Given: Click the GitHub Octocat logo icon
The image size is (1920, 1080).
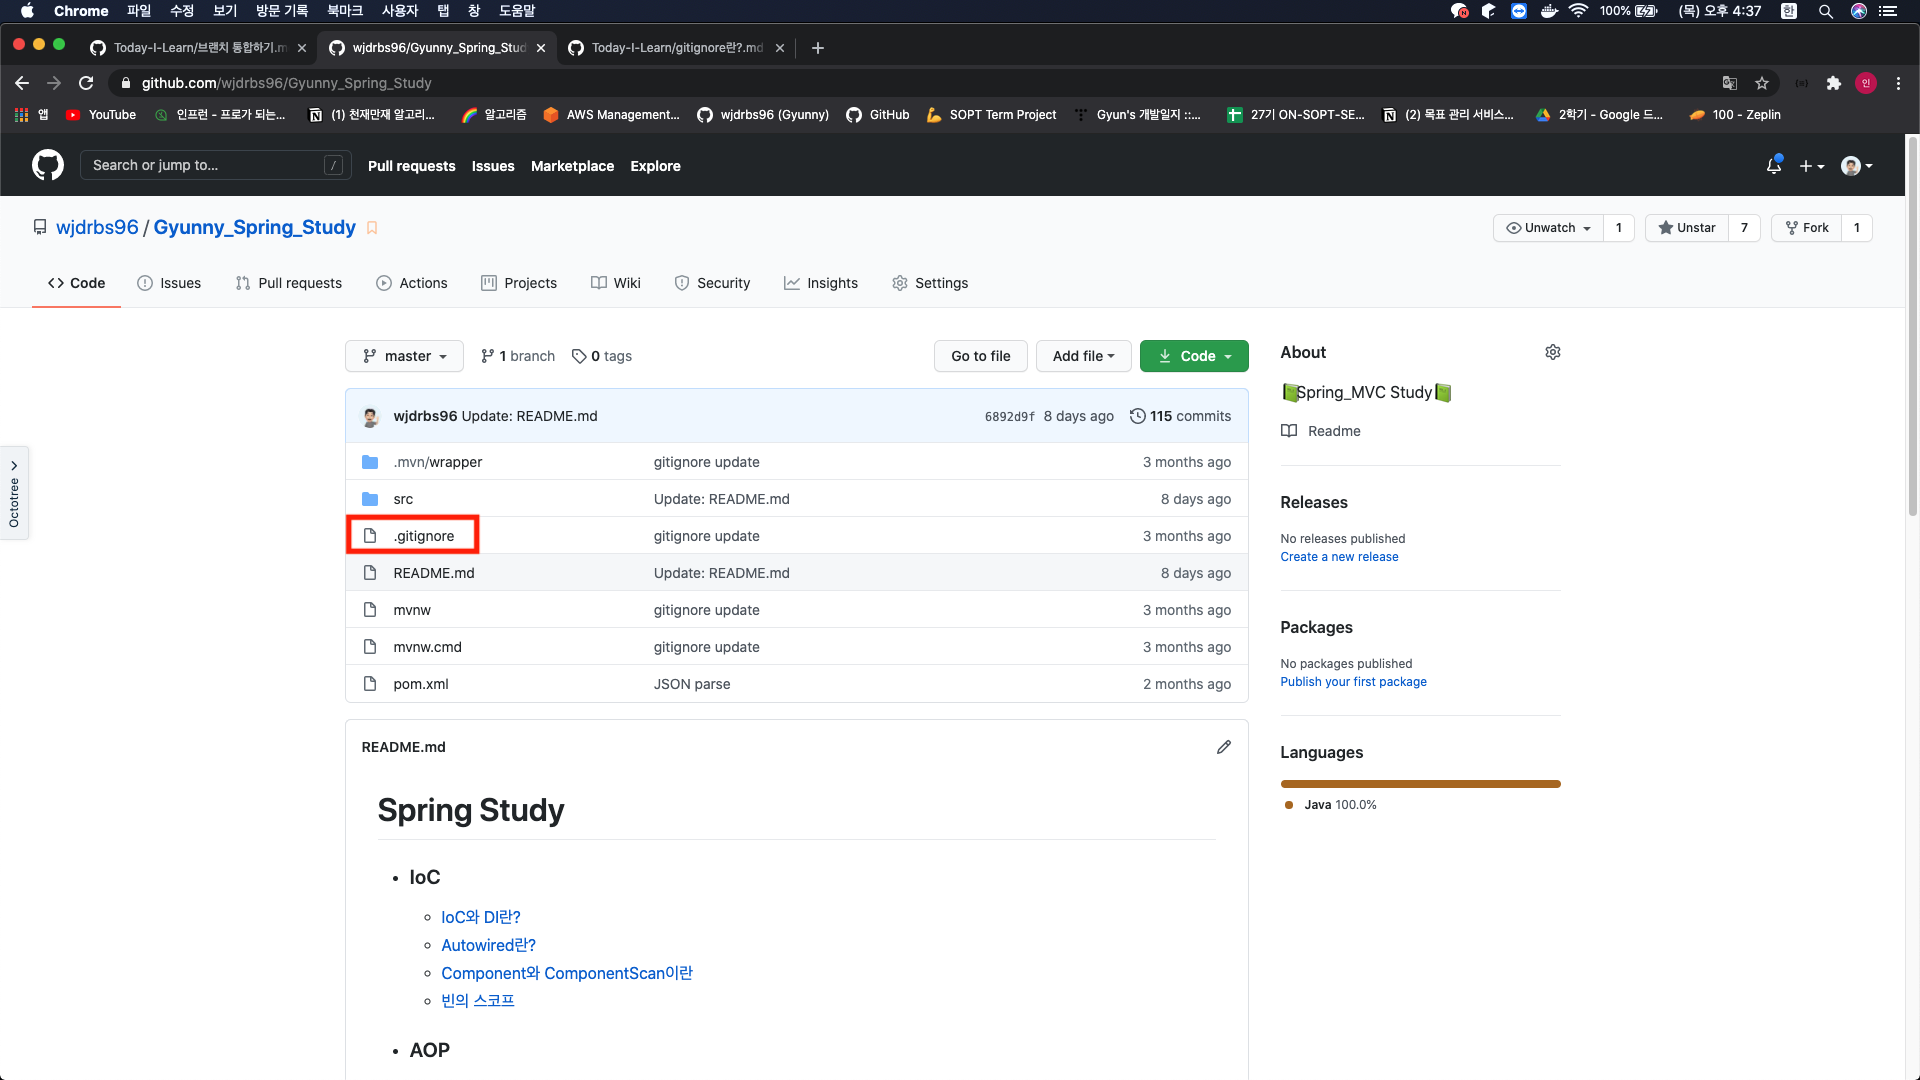Looking at the screenshot, I should 47,165.
